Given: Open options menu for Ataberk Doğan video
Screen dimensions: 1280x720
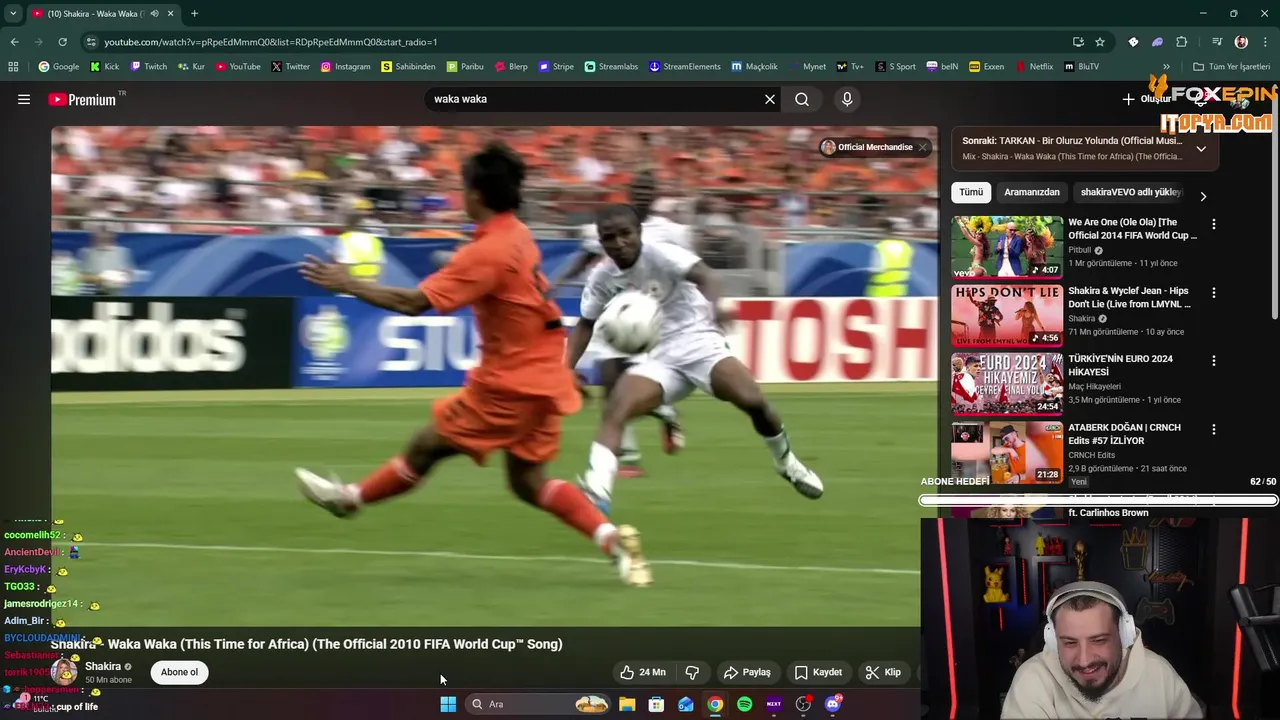Looking at the screenshot, I should 1214,430.
